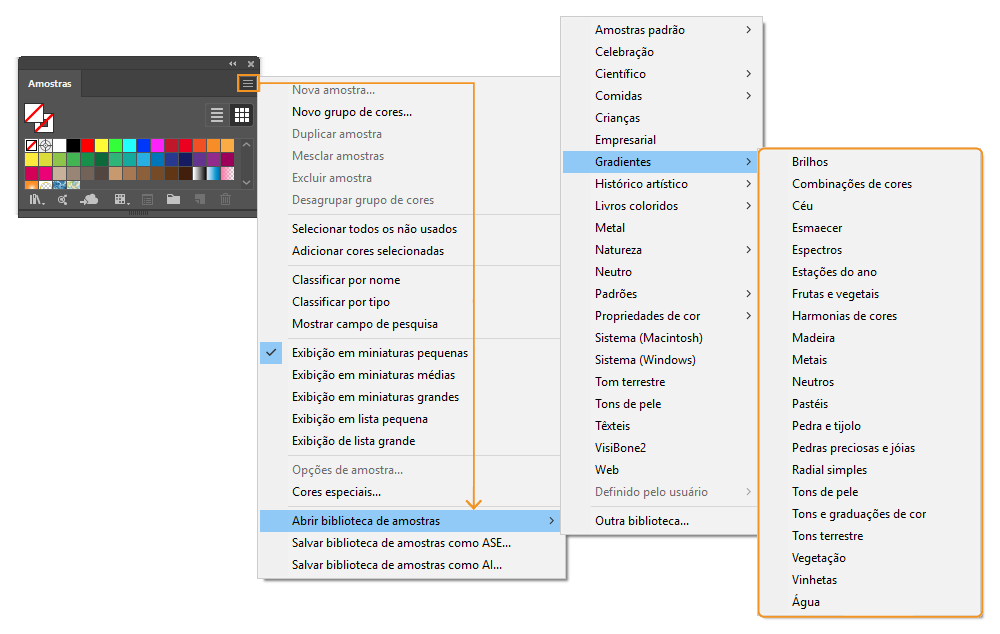
Task: Select the Registration swatch
Action: 45,145
